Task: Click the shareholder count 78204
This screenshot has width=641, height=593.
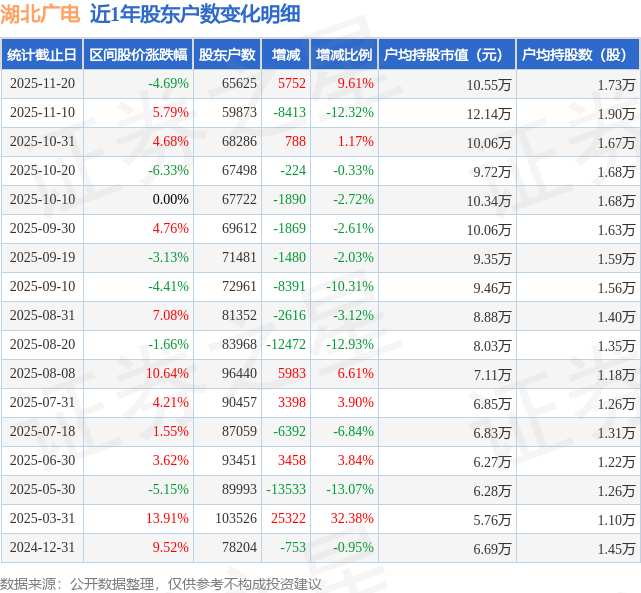Action: point(239,548)
